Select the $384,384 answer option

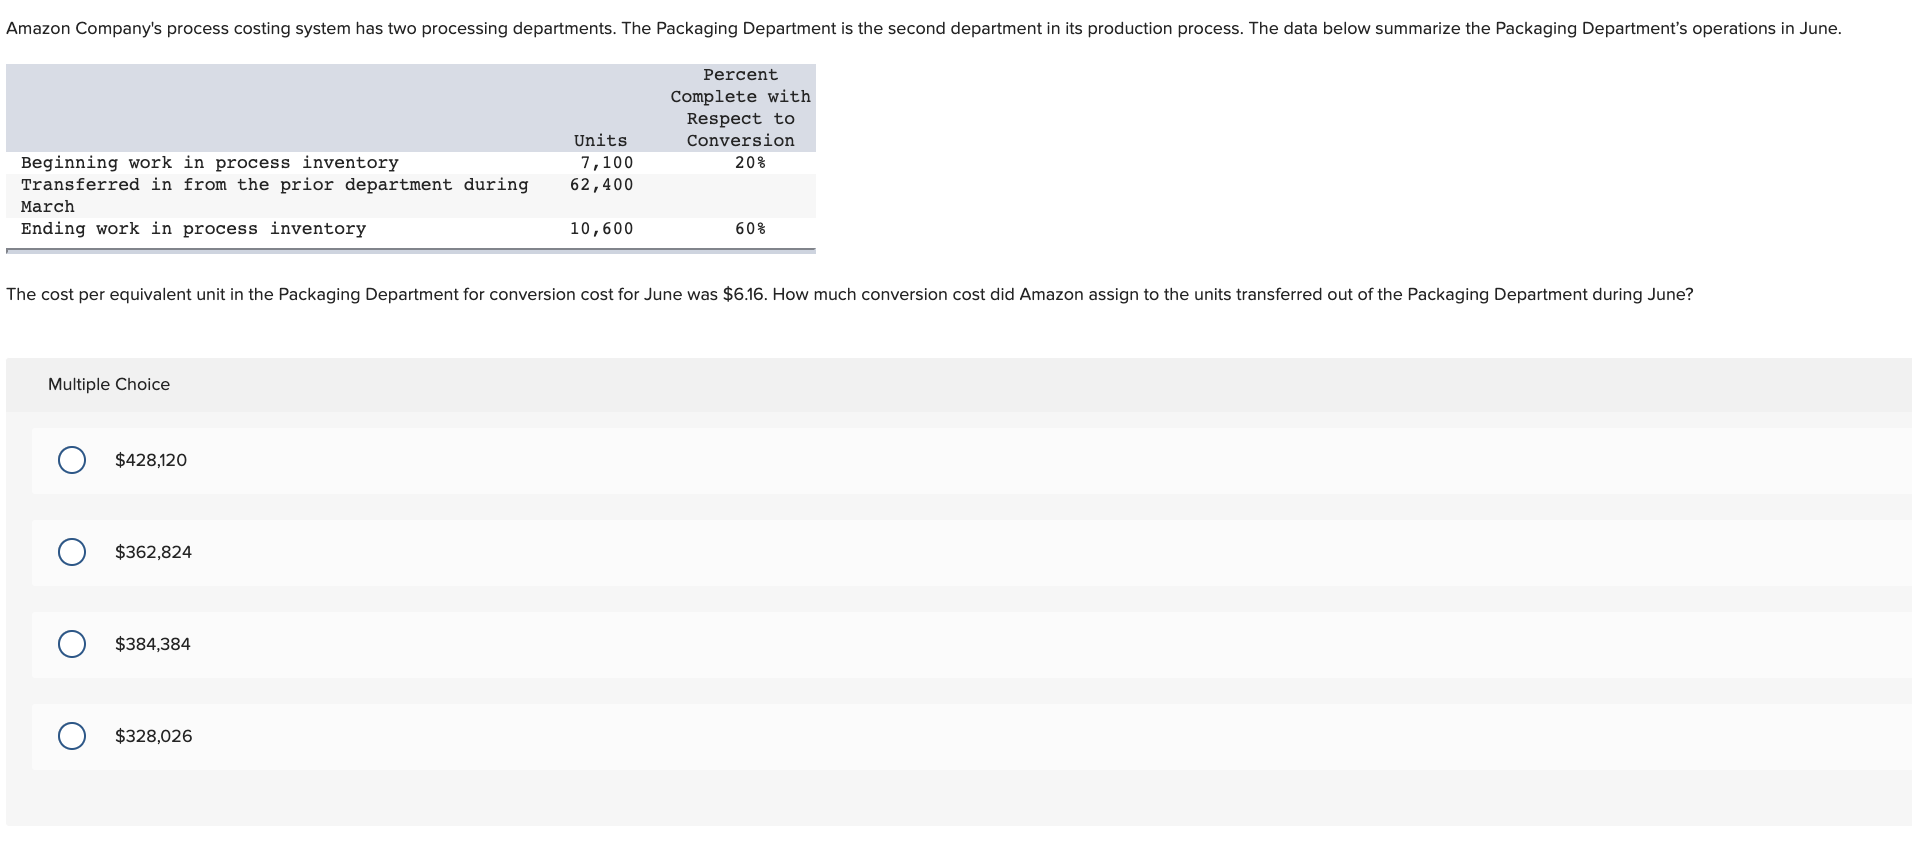point(71,644)
